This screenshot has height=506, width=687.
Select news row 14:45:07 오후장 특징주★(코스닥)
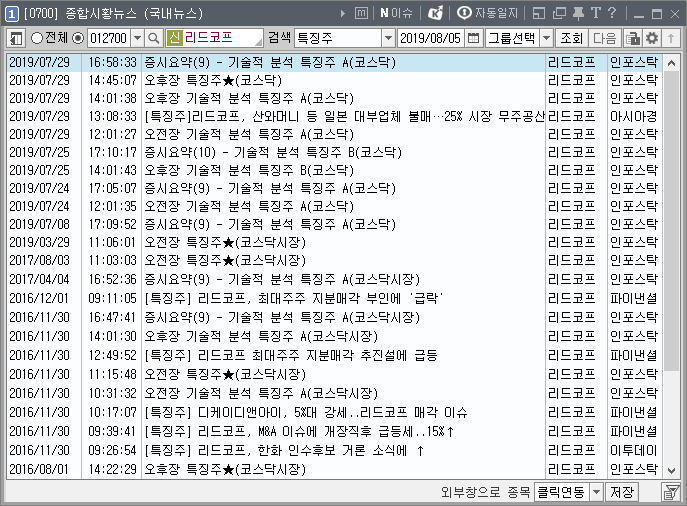(x=335, y=81)
